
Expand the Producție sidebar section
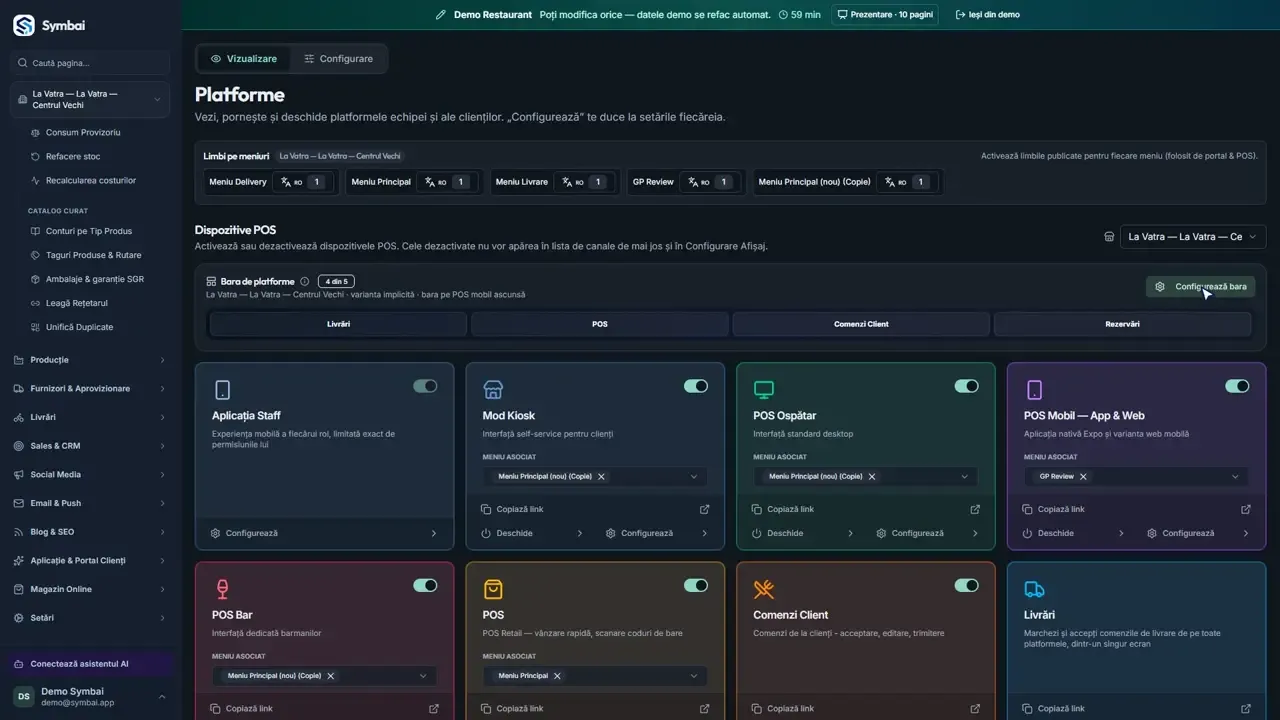point(90,360)
